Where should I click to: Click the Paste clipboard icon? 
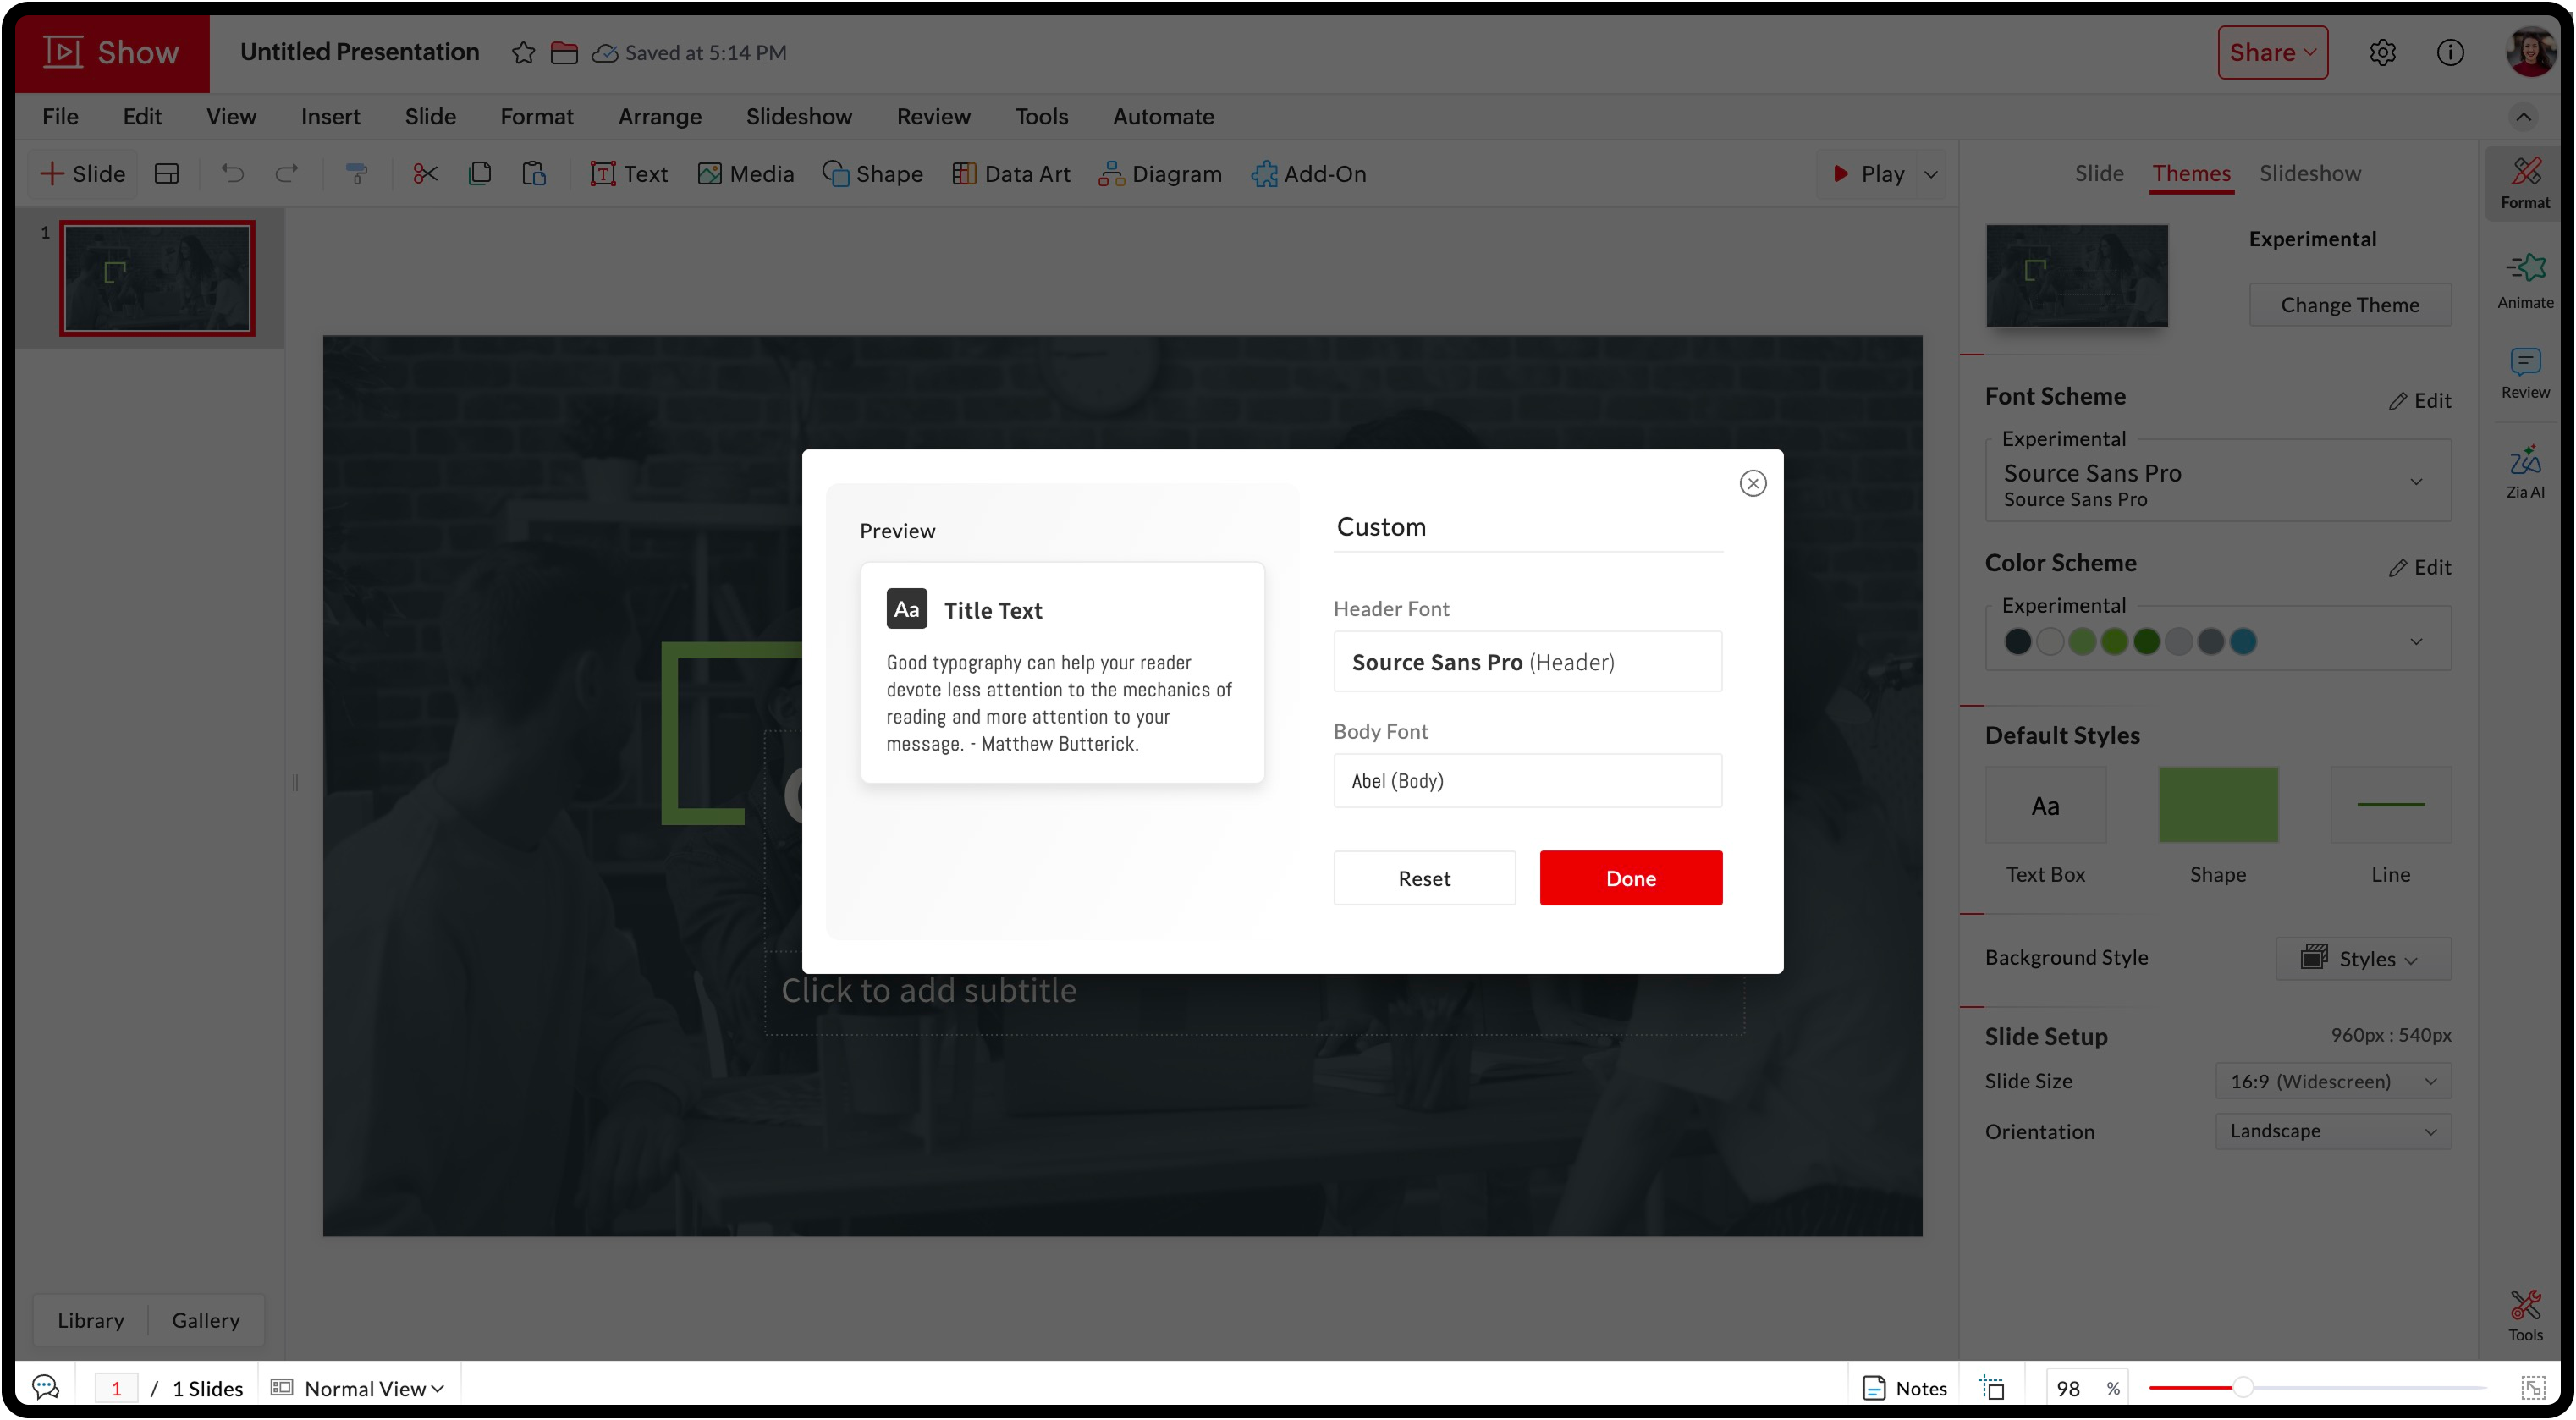pyautogui.click(x=534, y=174)
